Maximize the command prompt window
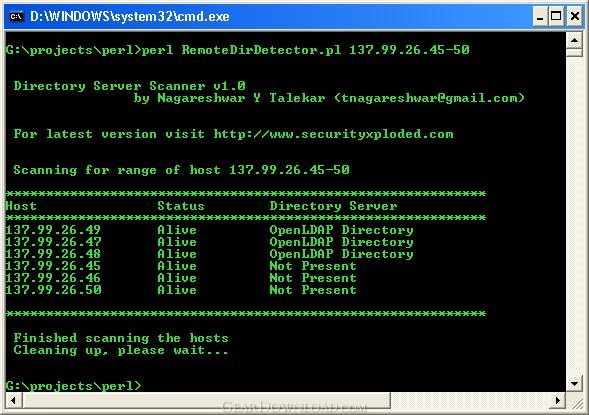 point(556,17)
